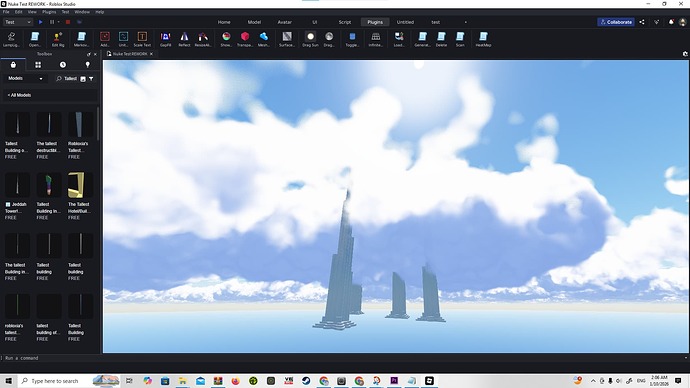Image resolution: width=690 pixels, height=388 pixels.
Task: Open the Reflect plugin
Action: [184, 39]
